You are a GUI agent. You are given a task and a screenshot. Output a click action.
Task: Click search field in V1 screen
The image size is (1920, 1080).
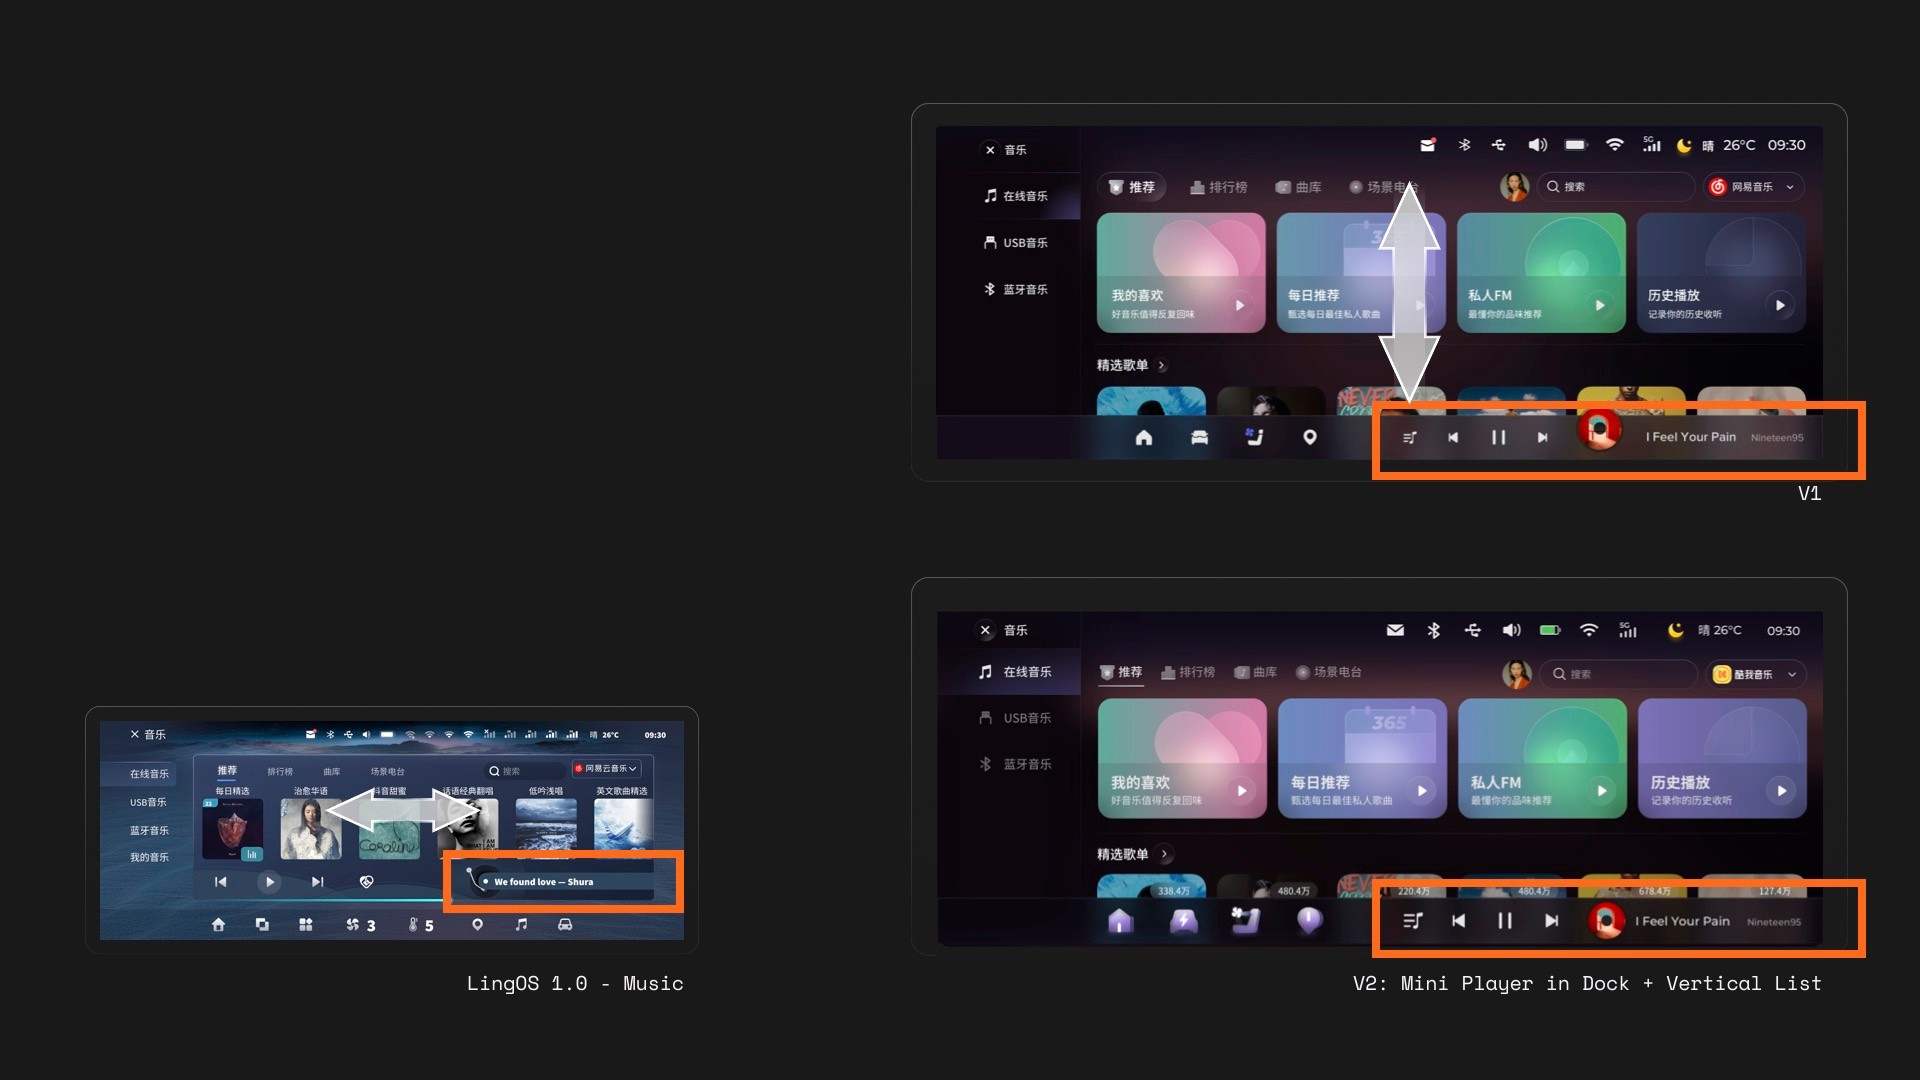click(x=1616, y=187)
